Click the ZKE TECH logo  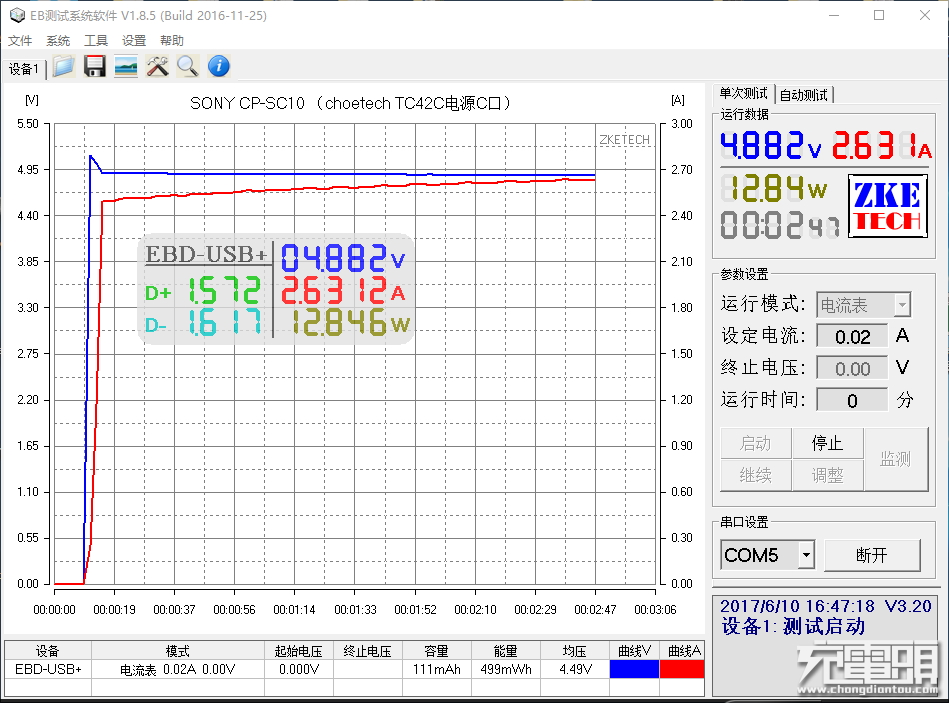[888, 206]
